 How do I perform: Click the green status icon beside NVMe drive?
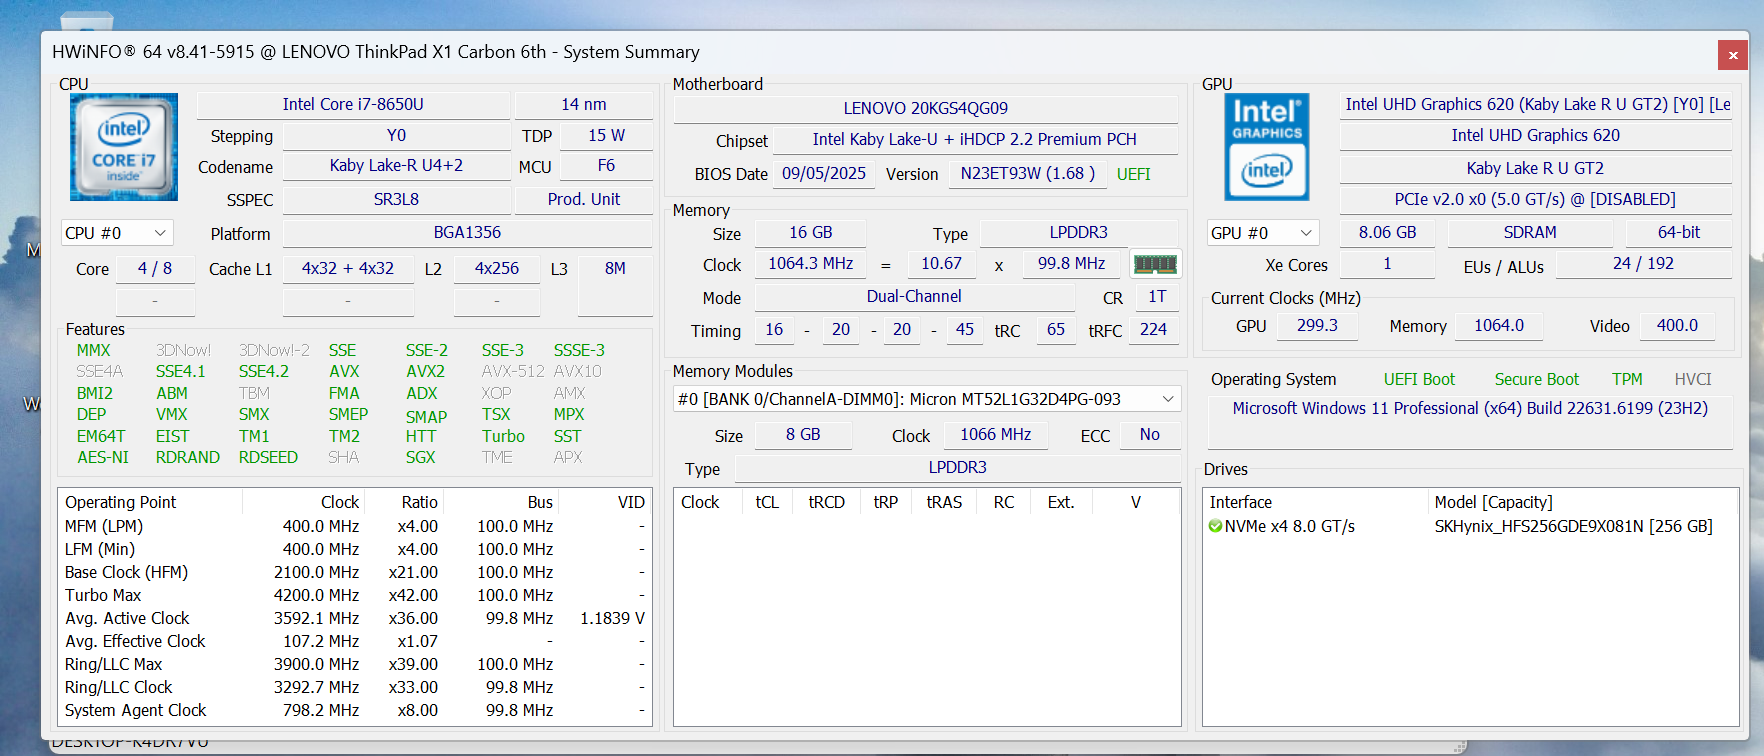1215,526
